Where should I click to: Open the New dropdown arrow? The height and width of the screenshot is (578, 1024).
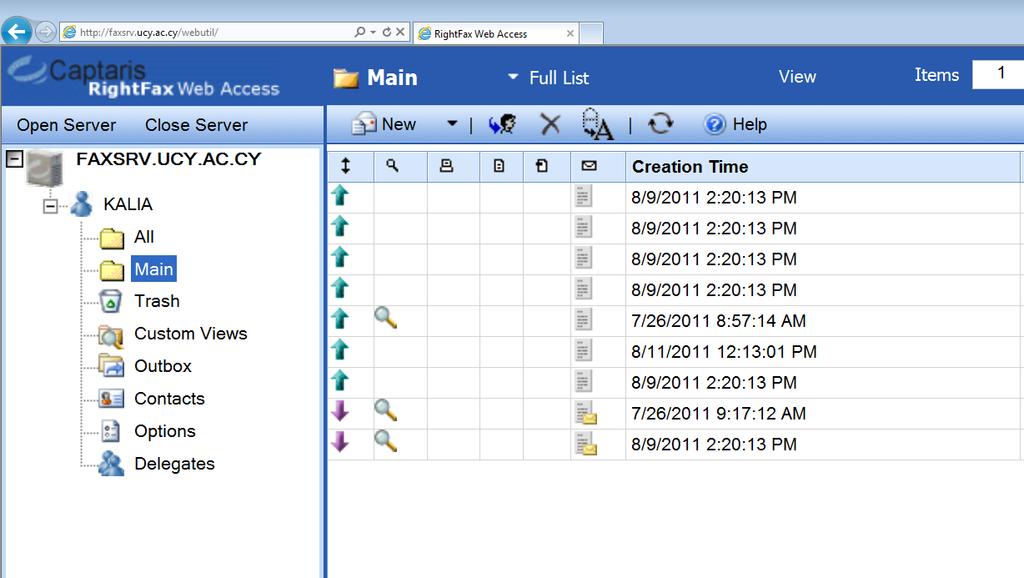tap(452, 123)
